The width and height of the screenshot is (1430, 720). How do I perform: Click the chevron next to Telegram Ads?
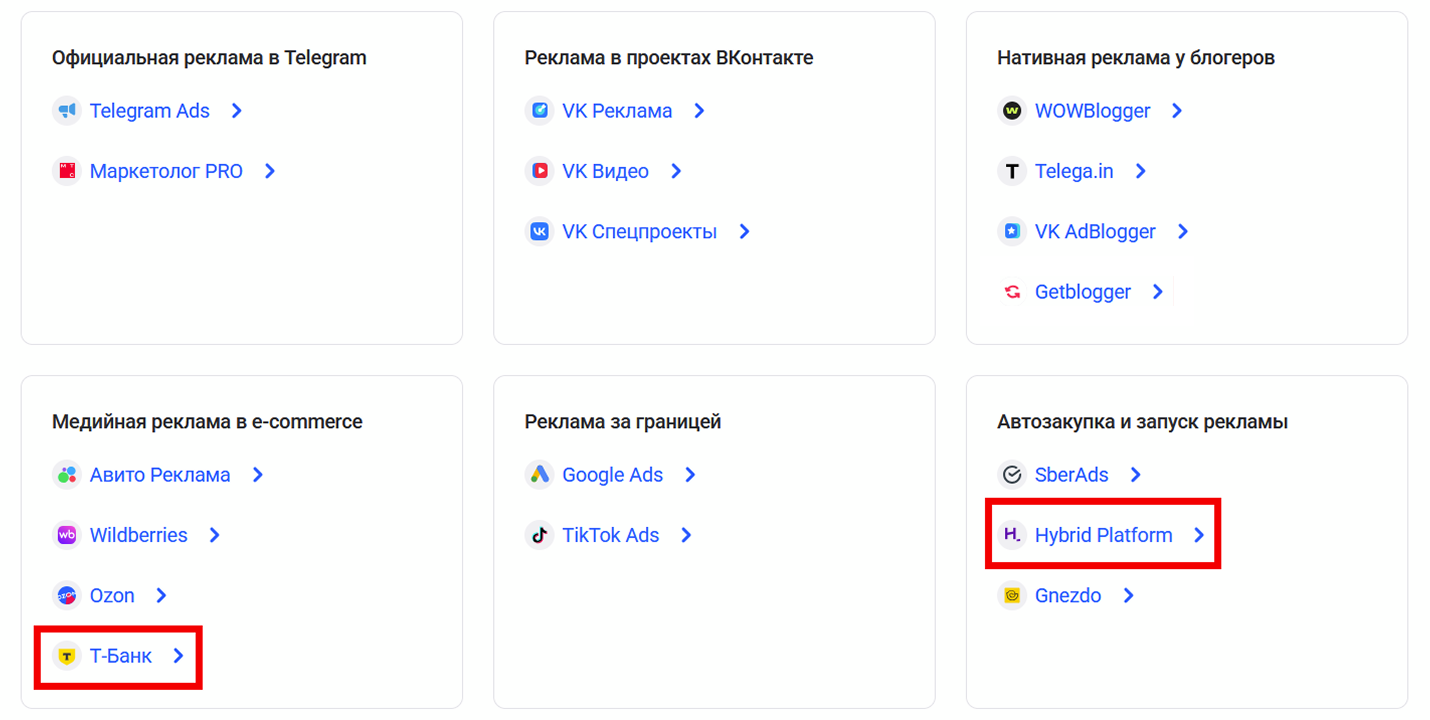pyautogui.click(x=237, y=111)
